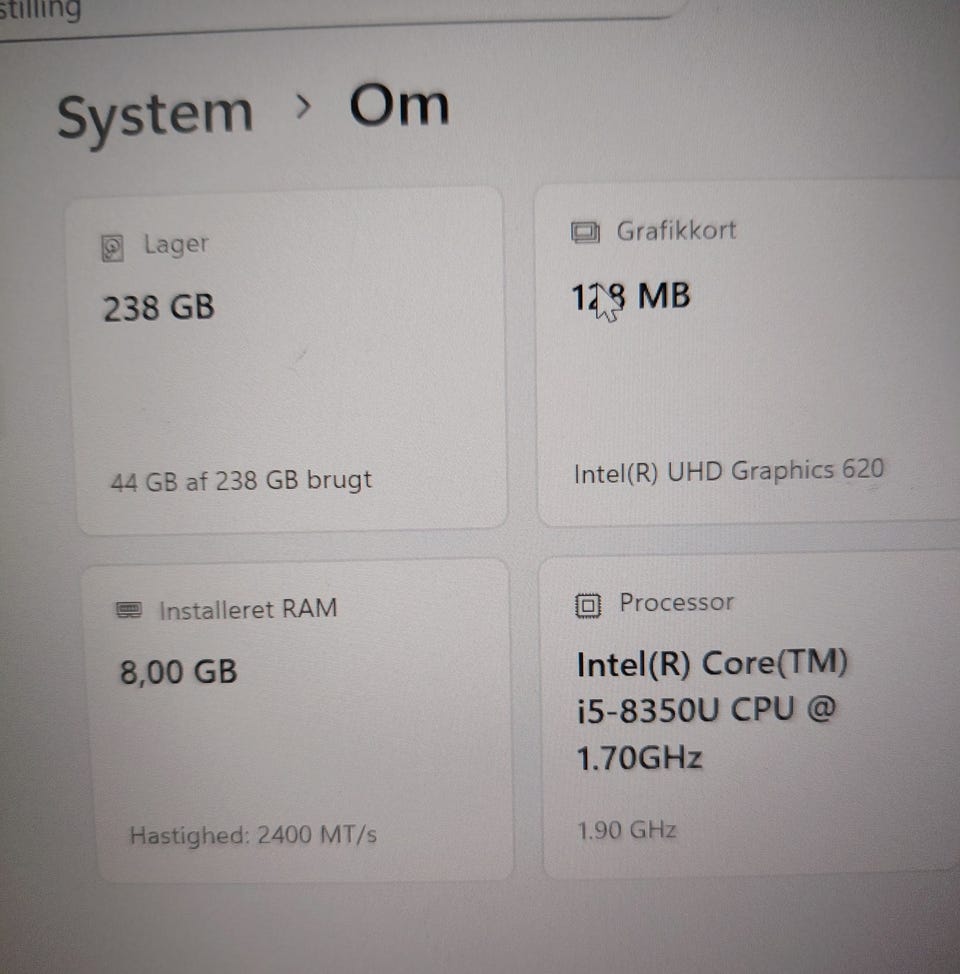Click the Lager storage disk icon
Viewport: 960px width, 974px height.
[x=112, y=248]
